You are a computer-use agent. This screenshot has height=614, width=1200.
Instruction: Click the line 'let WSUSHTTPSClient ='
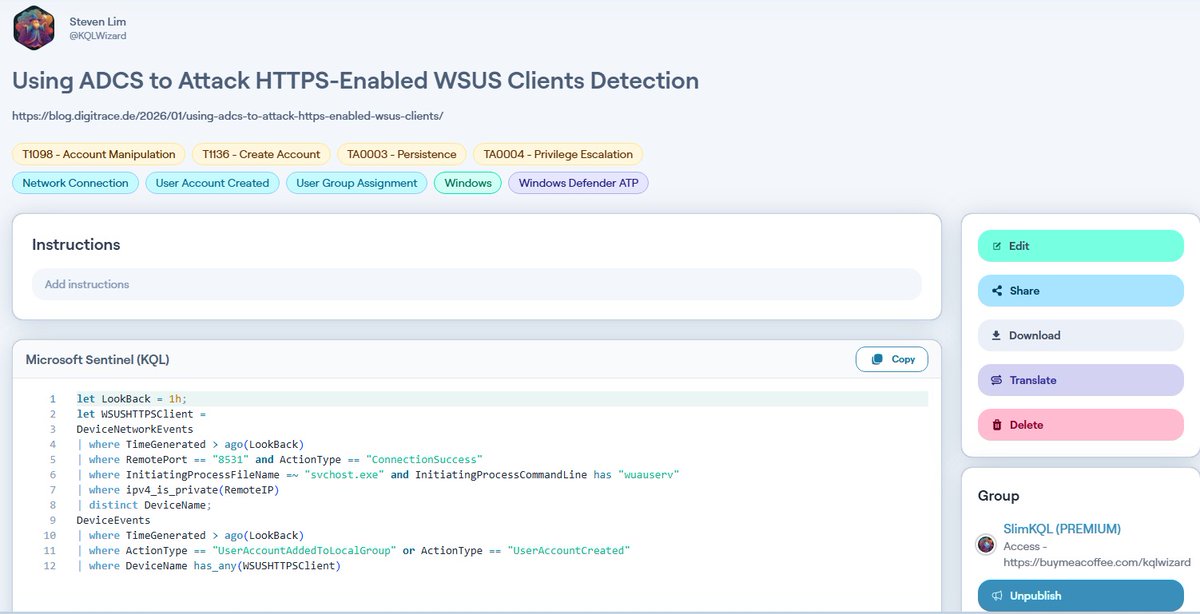pyautogui.click(x=141, y=414)
